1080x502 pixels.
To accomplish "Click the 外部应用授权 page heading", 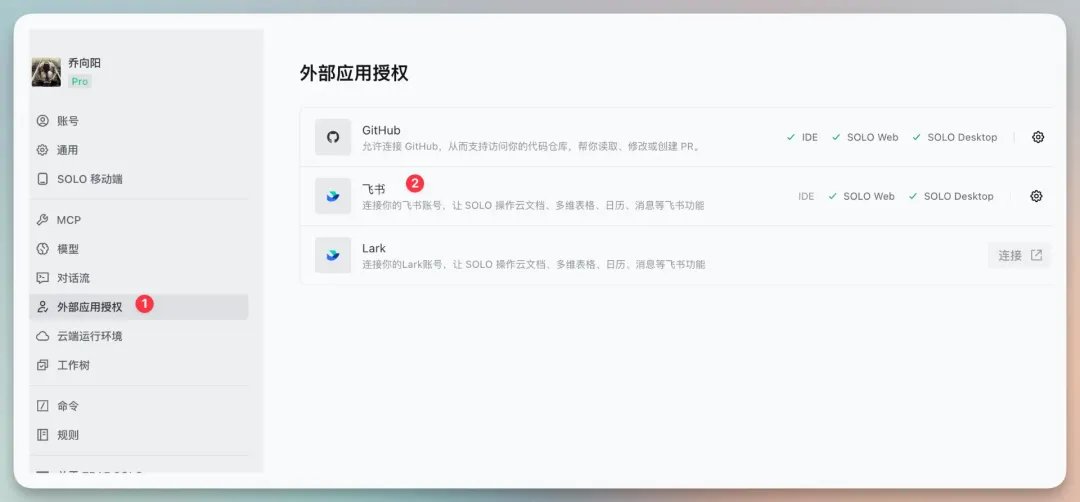I will point(354,73).
